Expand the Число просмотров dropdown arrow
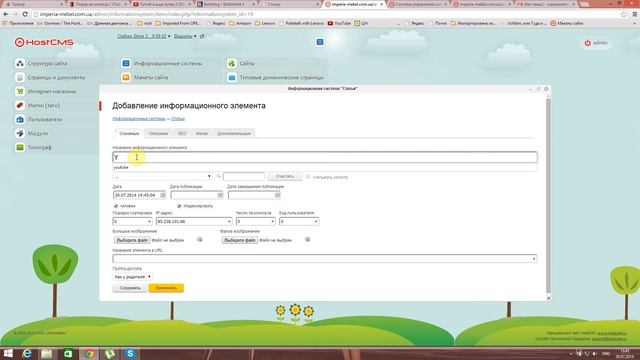This screenshot has height=360, width=640. 272,221
